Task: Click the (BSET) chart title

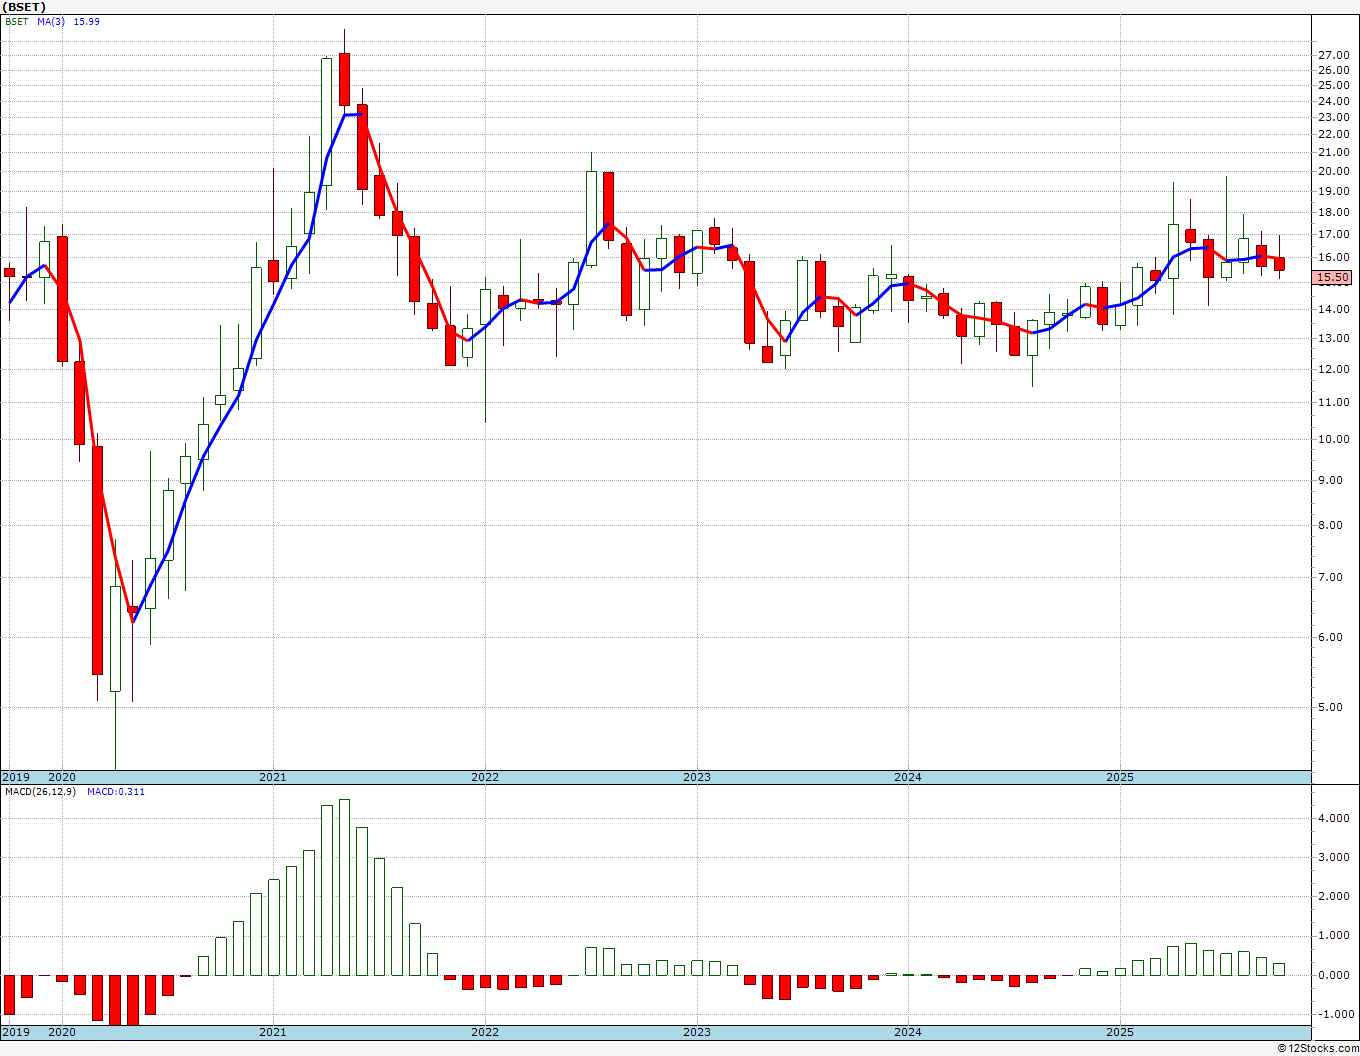Action: tap(25, 7)
